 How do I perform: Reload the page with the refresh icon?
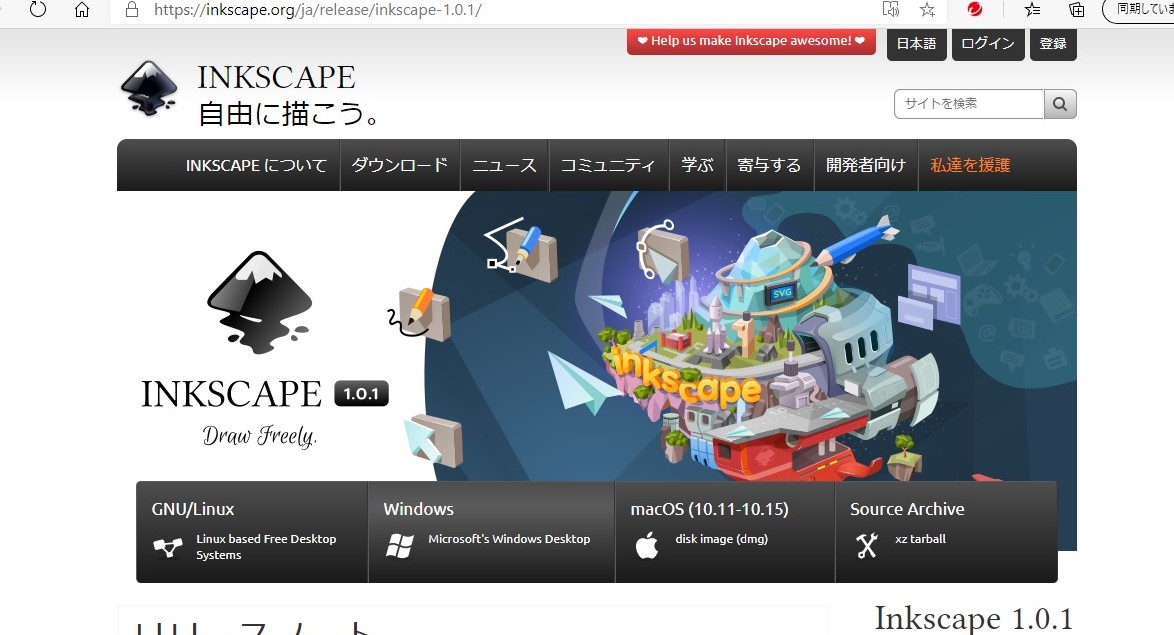pyautogui.click(x=37, y=10)
